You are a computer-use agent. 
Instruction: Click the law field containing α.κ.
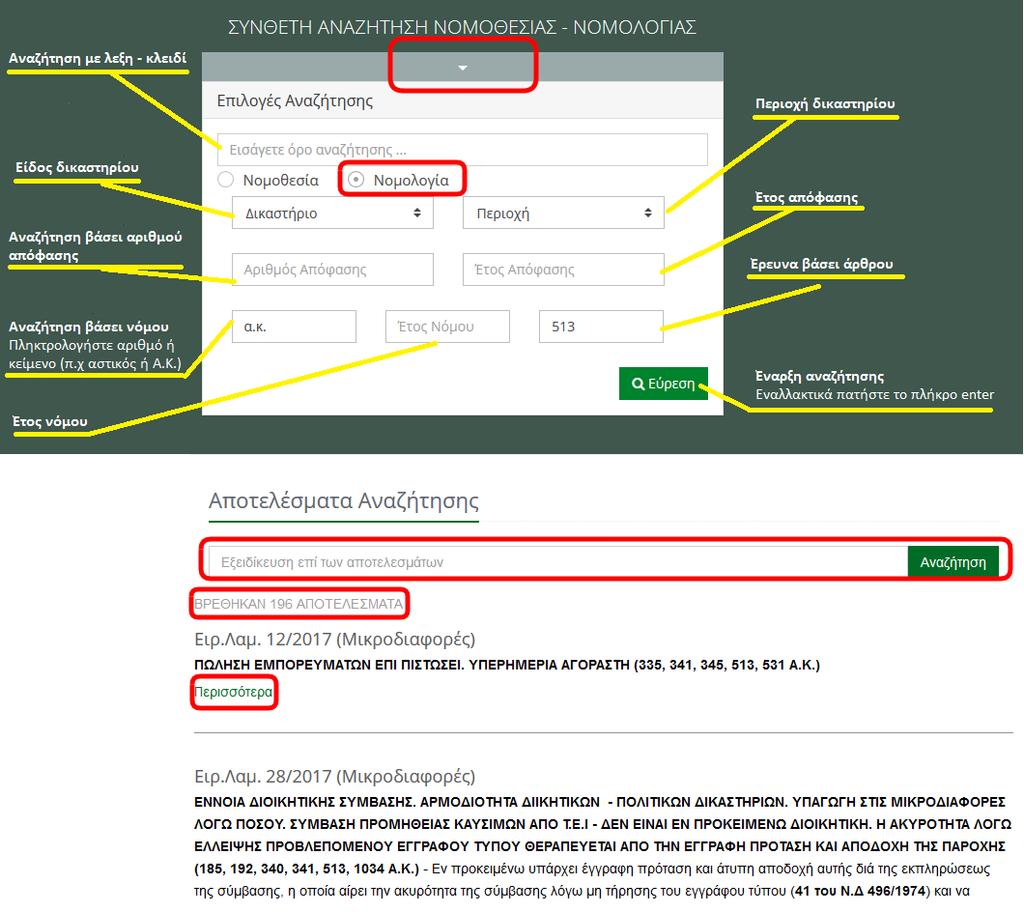pyautogui.click(x=294, y=327)
